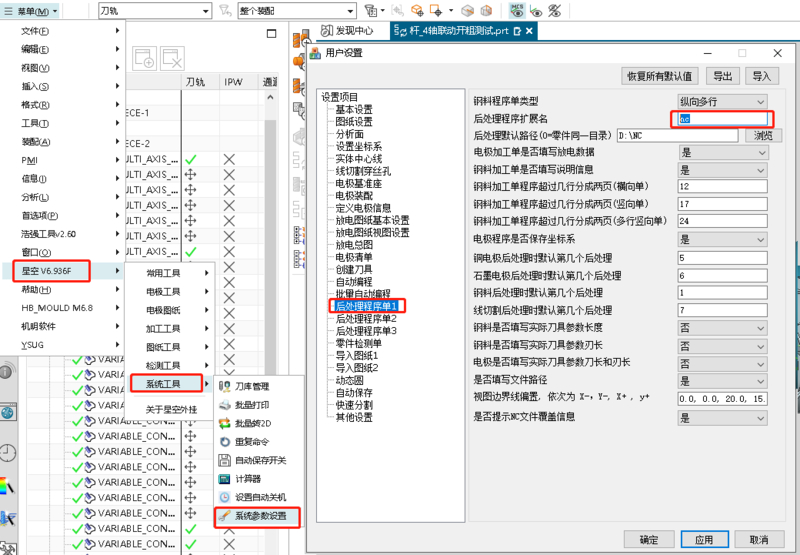
Task: Select 后处理程序单2 tree item
Action: point(366,318)
